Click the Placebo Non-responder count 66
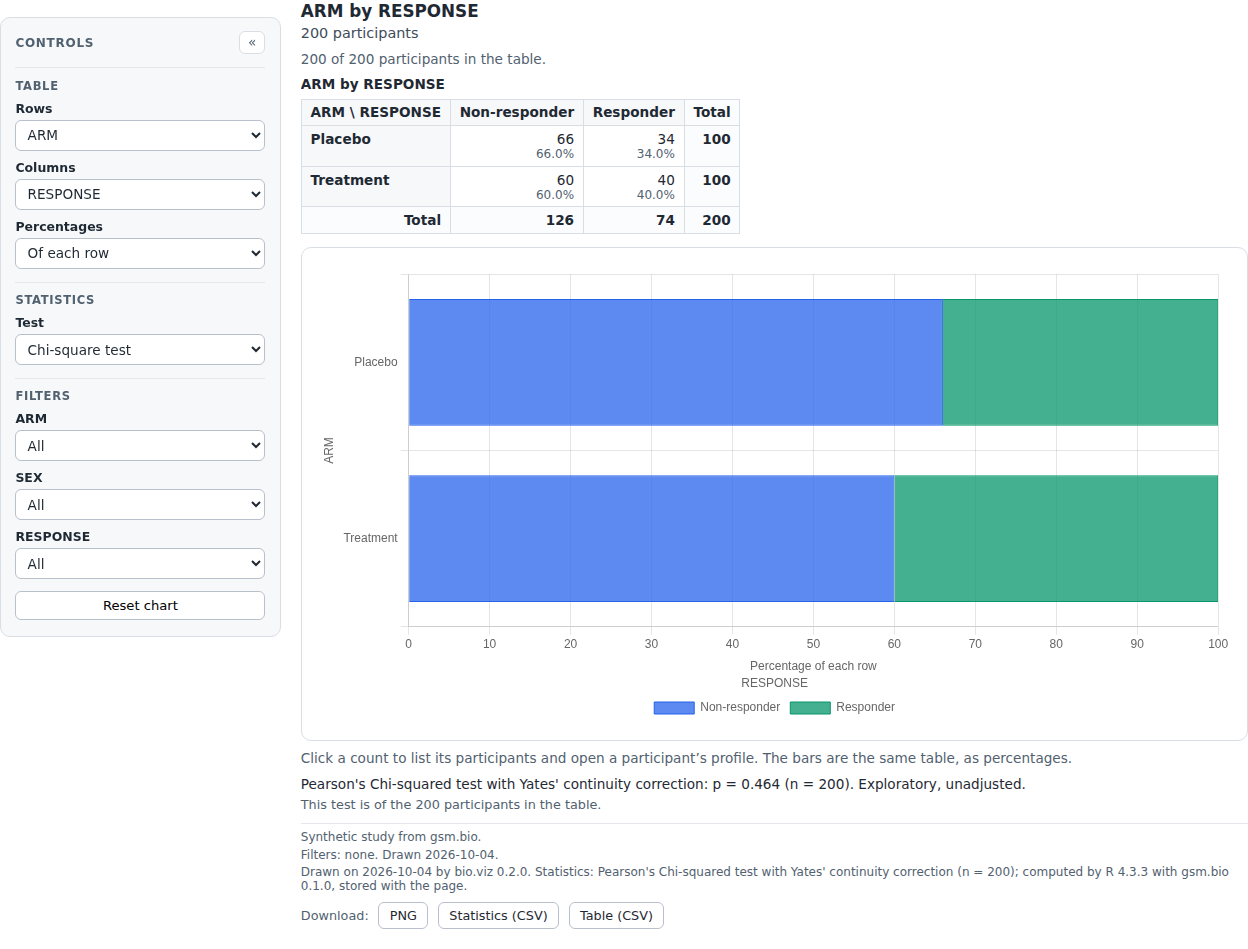Image resolution: width=1248 pixels, height=949 pixels. click(565, 139)
